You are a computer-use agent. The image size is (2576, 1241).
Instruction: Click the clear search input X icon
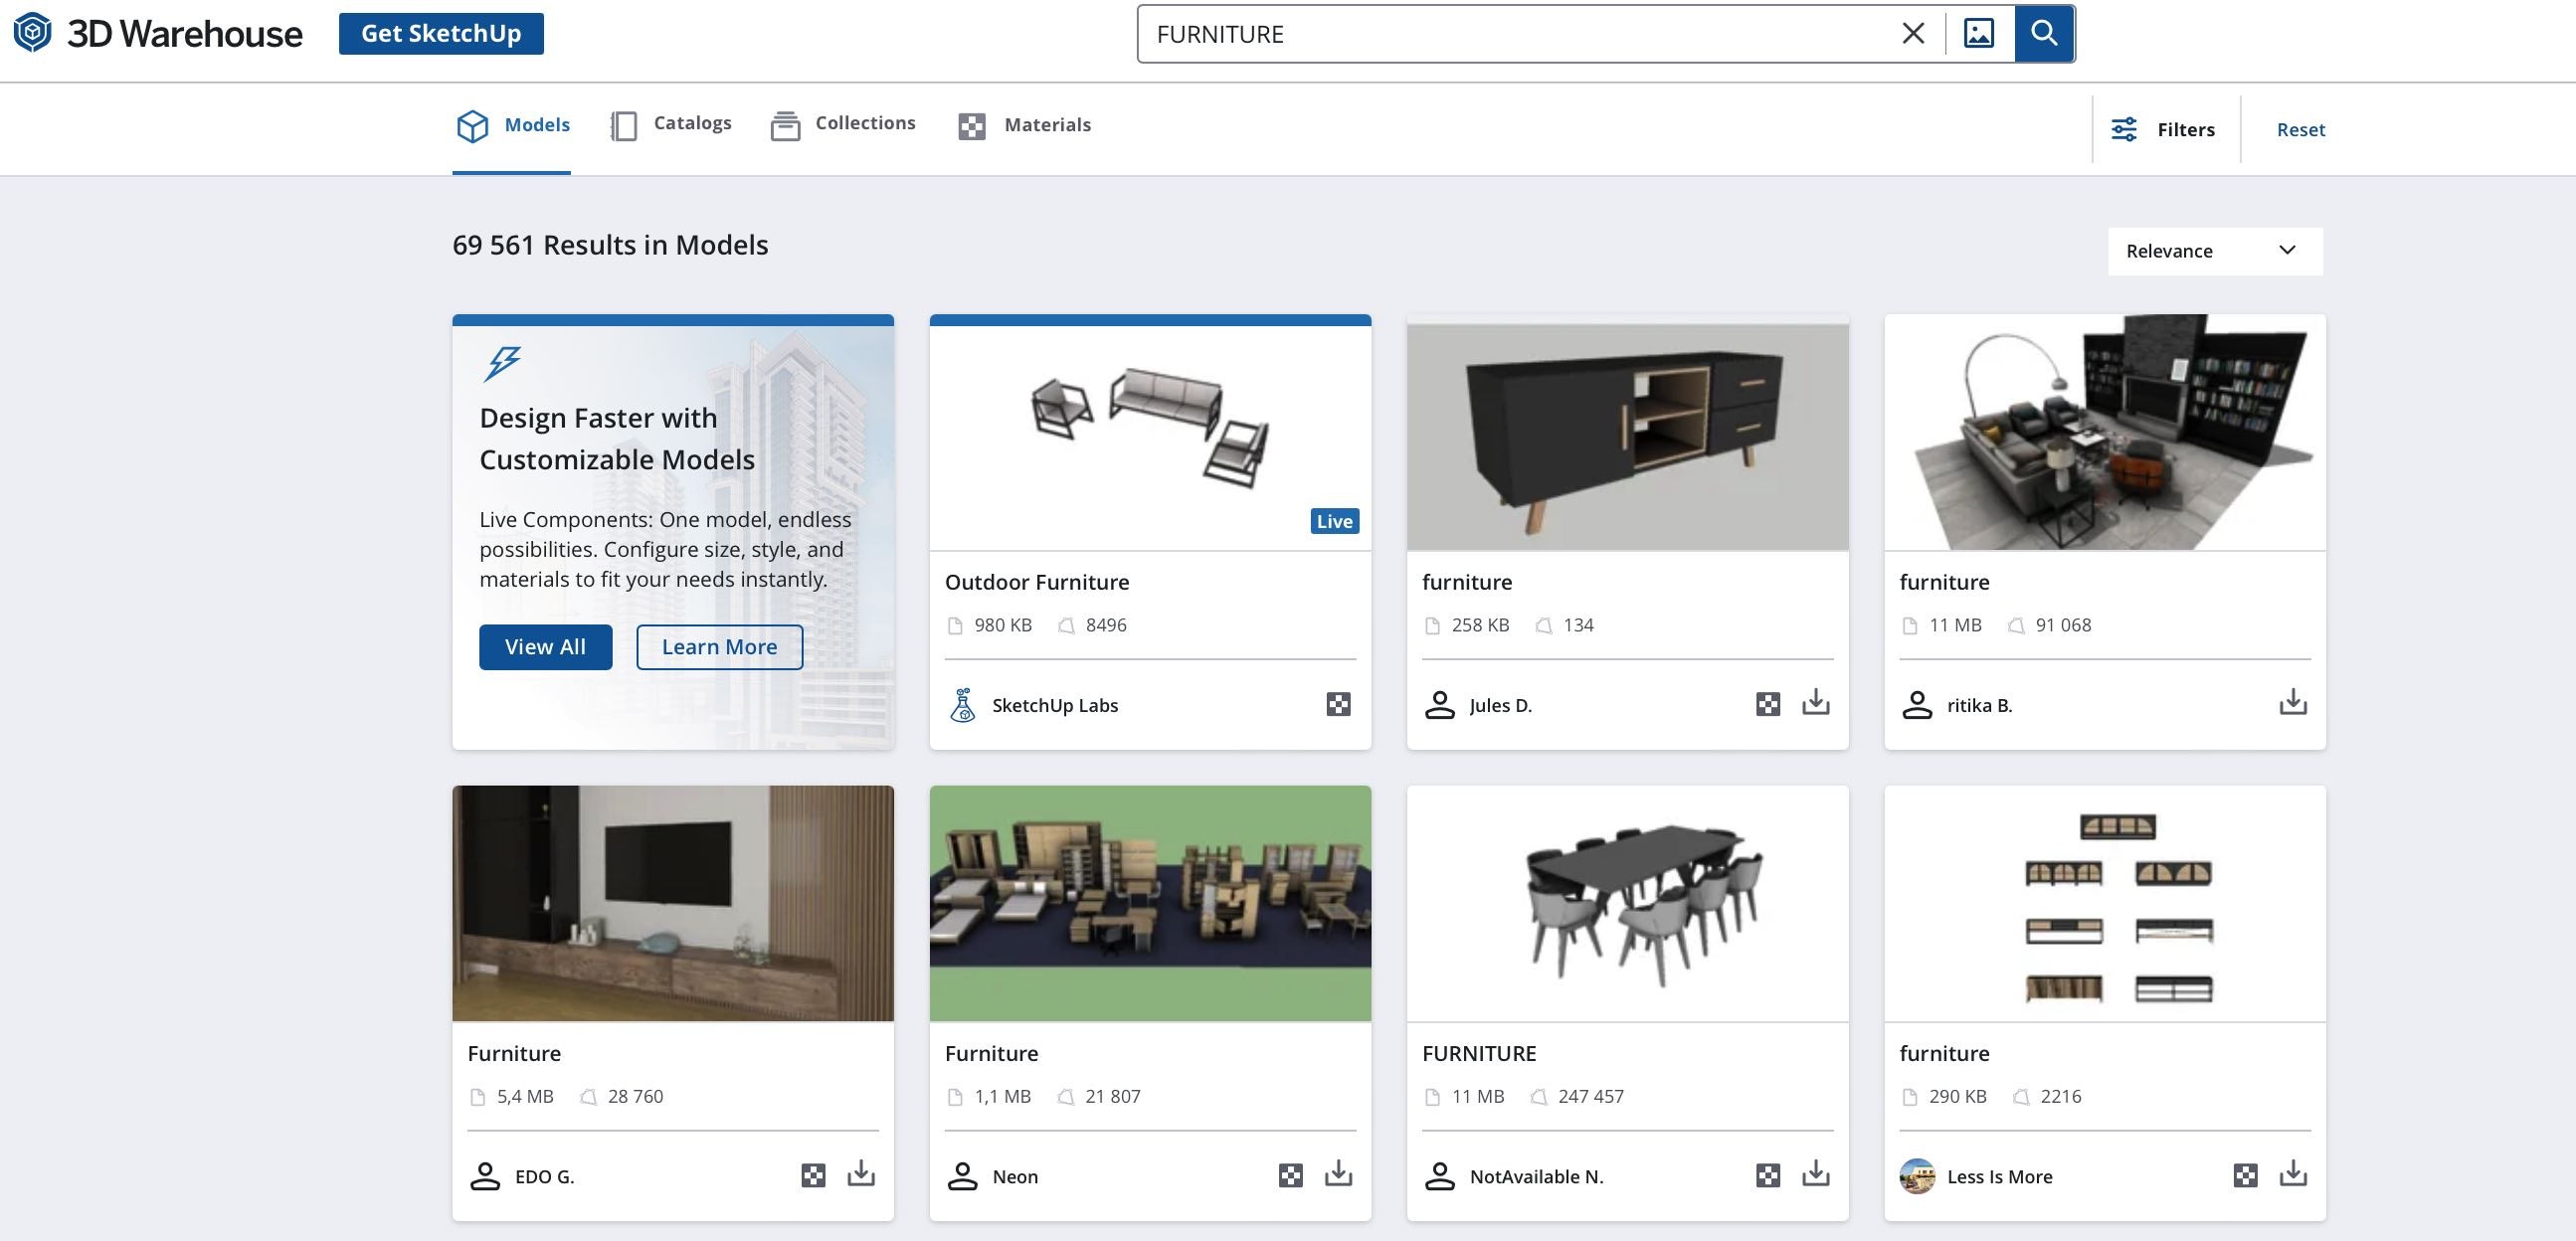(x=1913, y=33)
